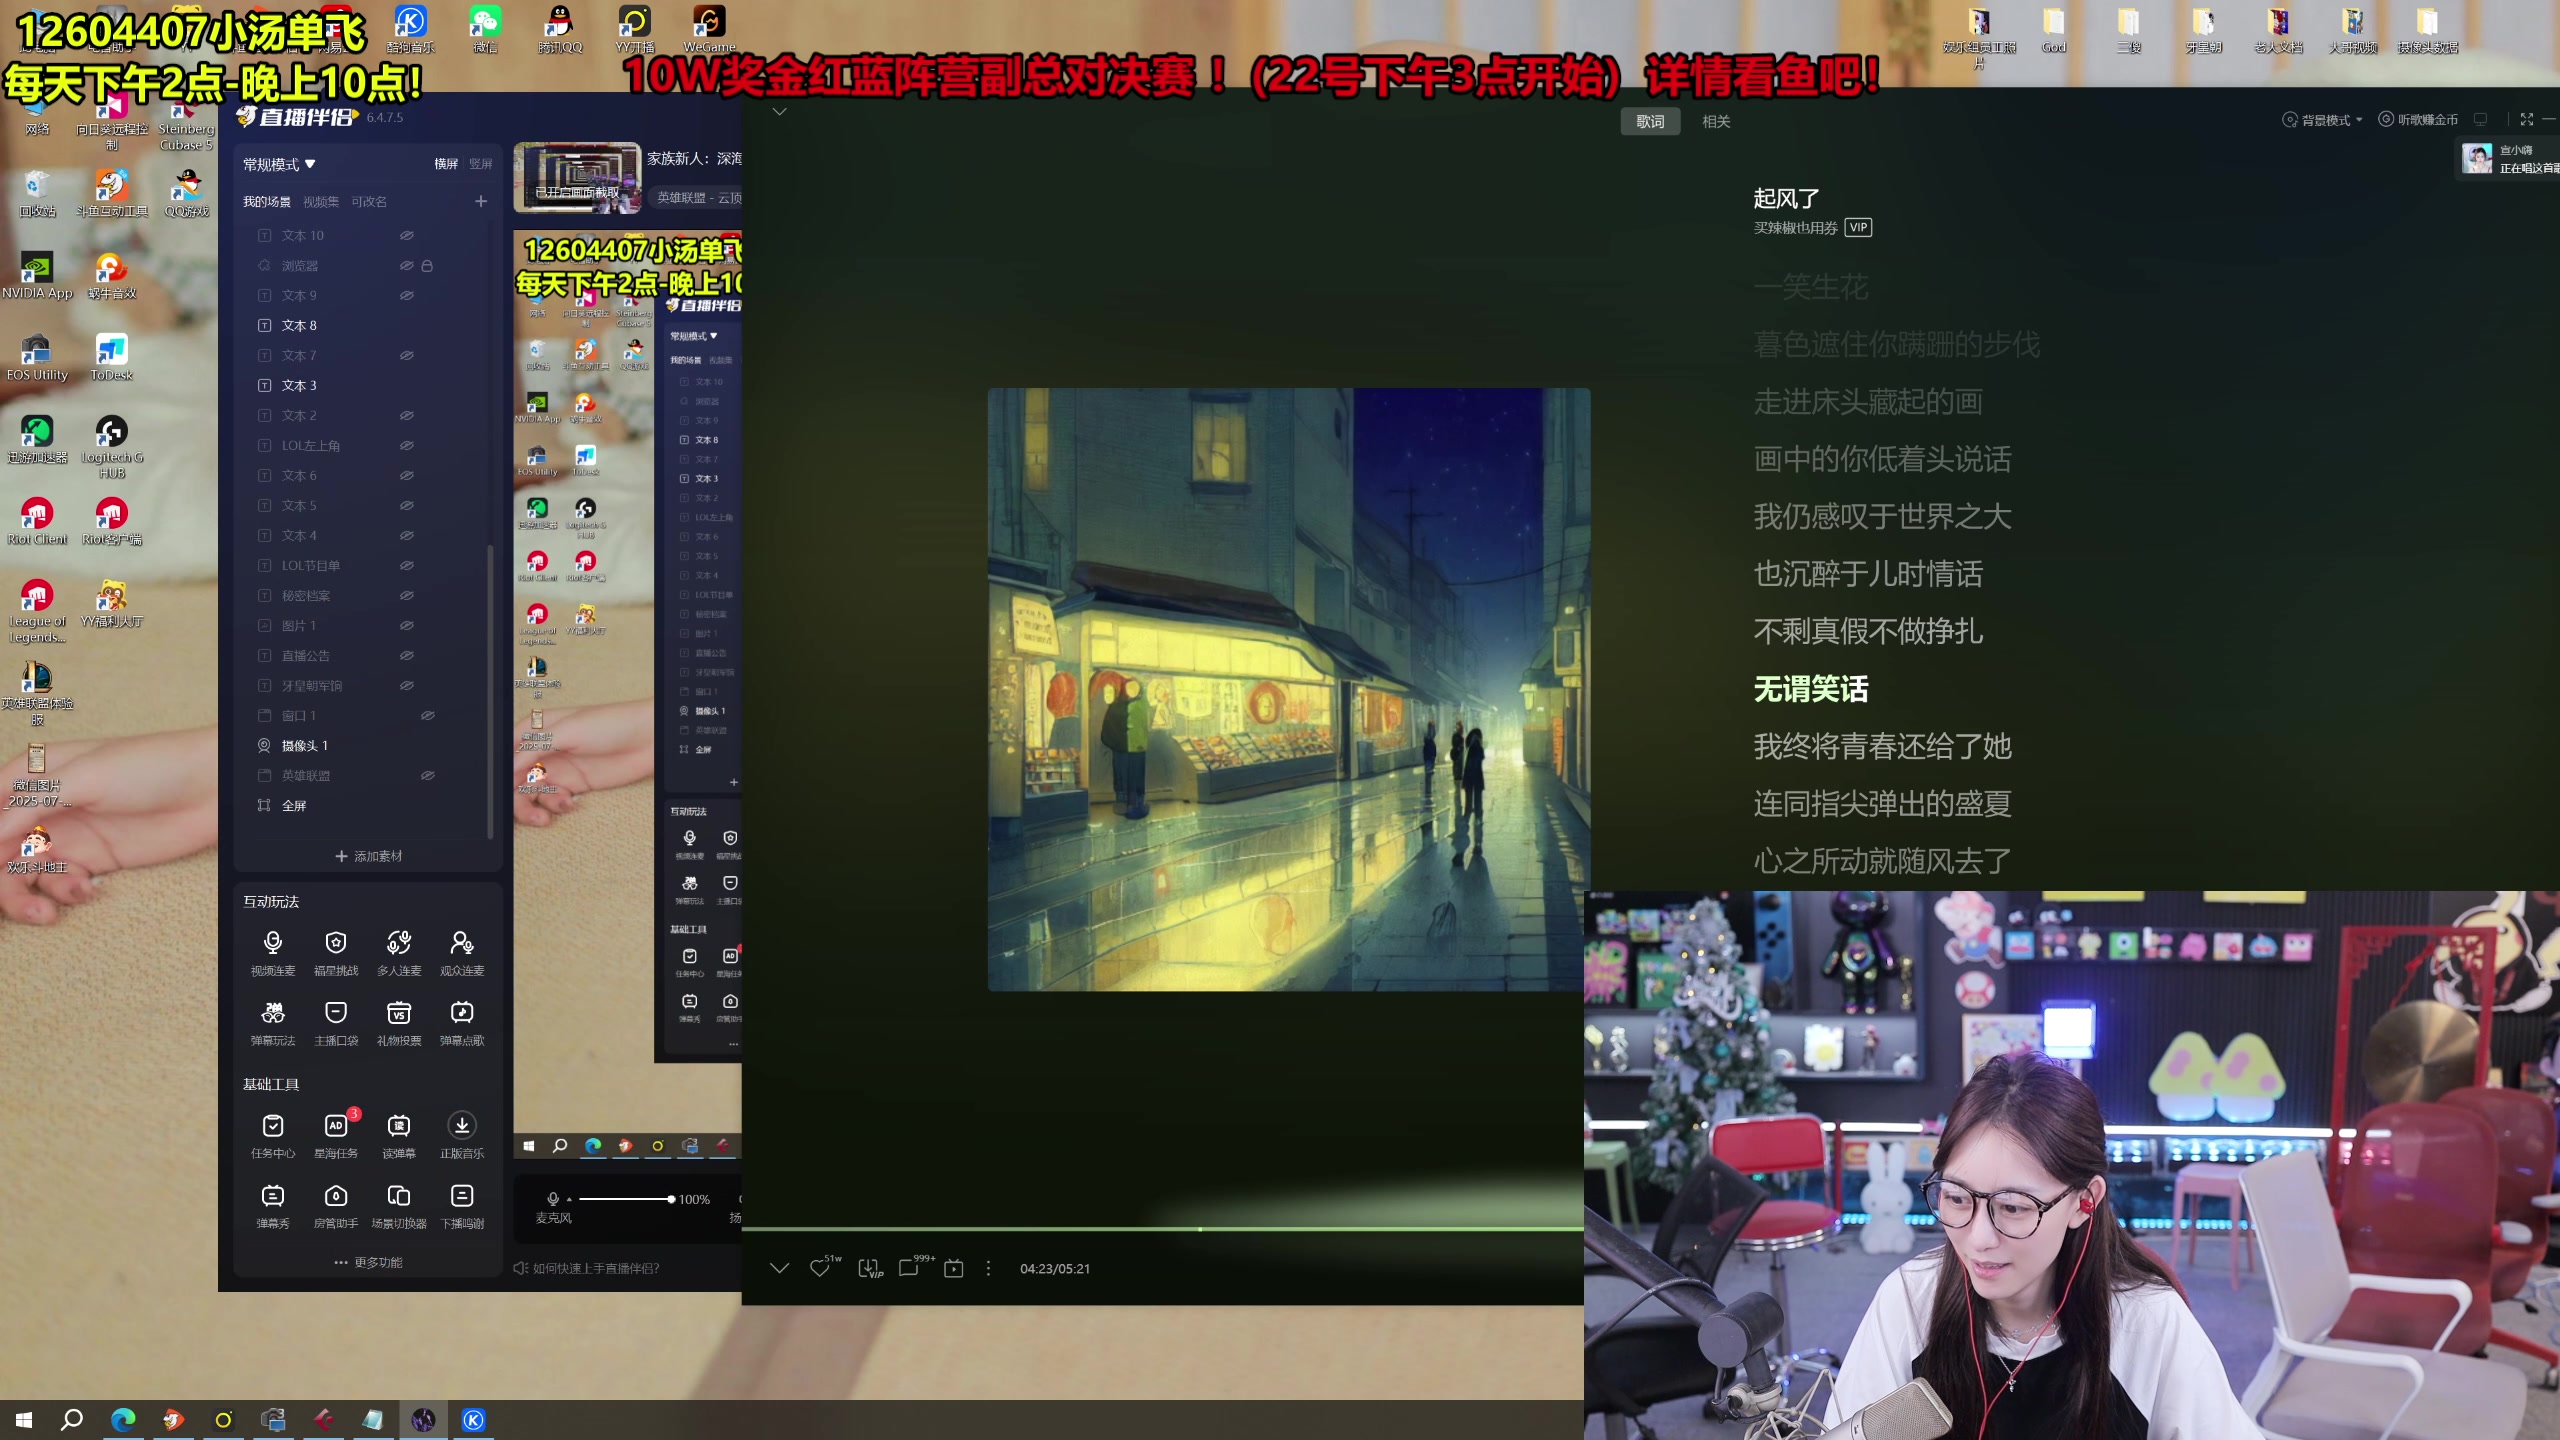
Task: Toggle visibility of 文本 9 source
Action: 407,296
